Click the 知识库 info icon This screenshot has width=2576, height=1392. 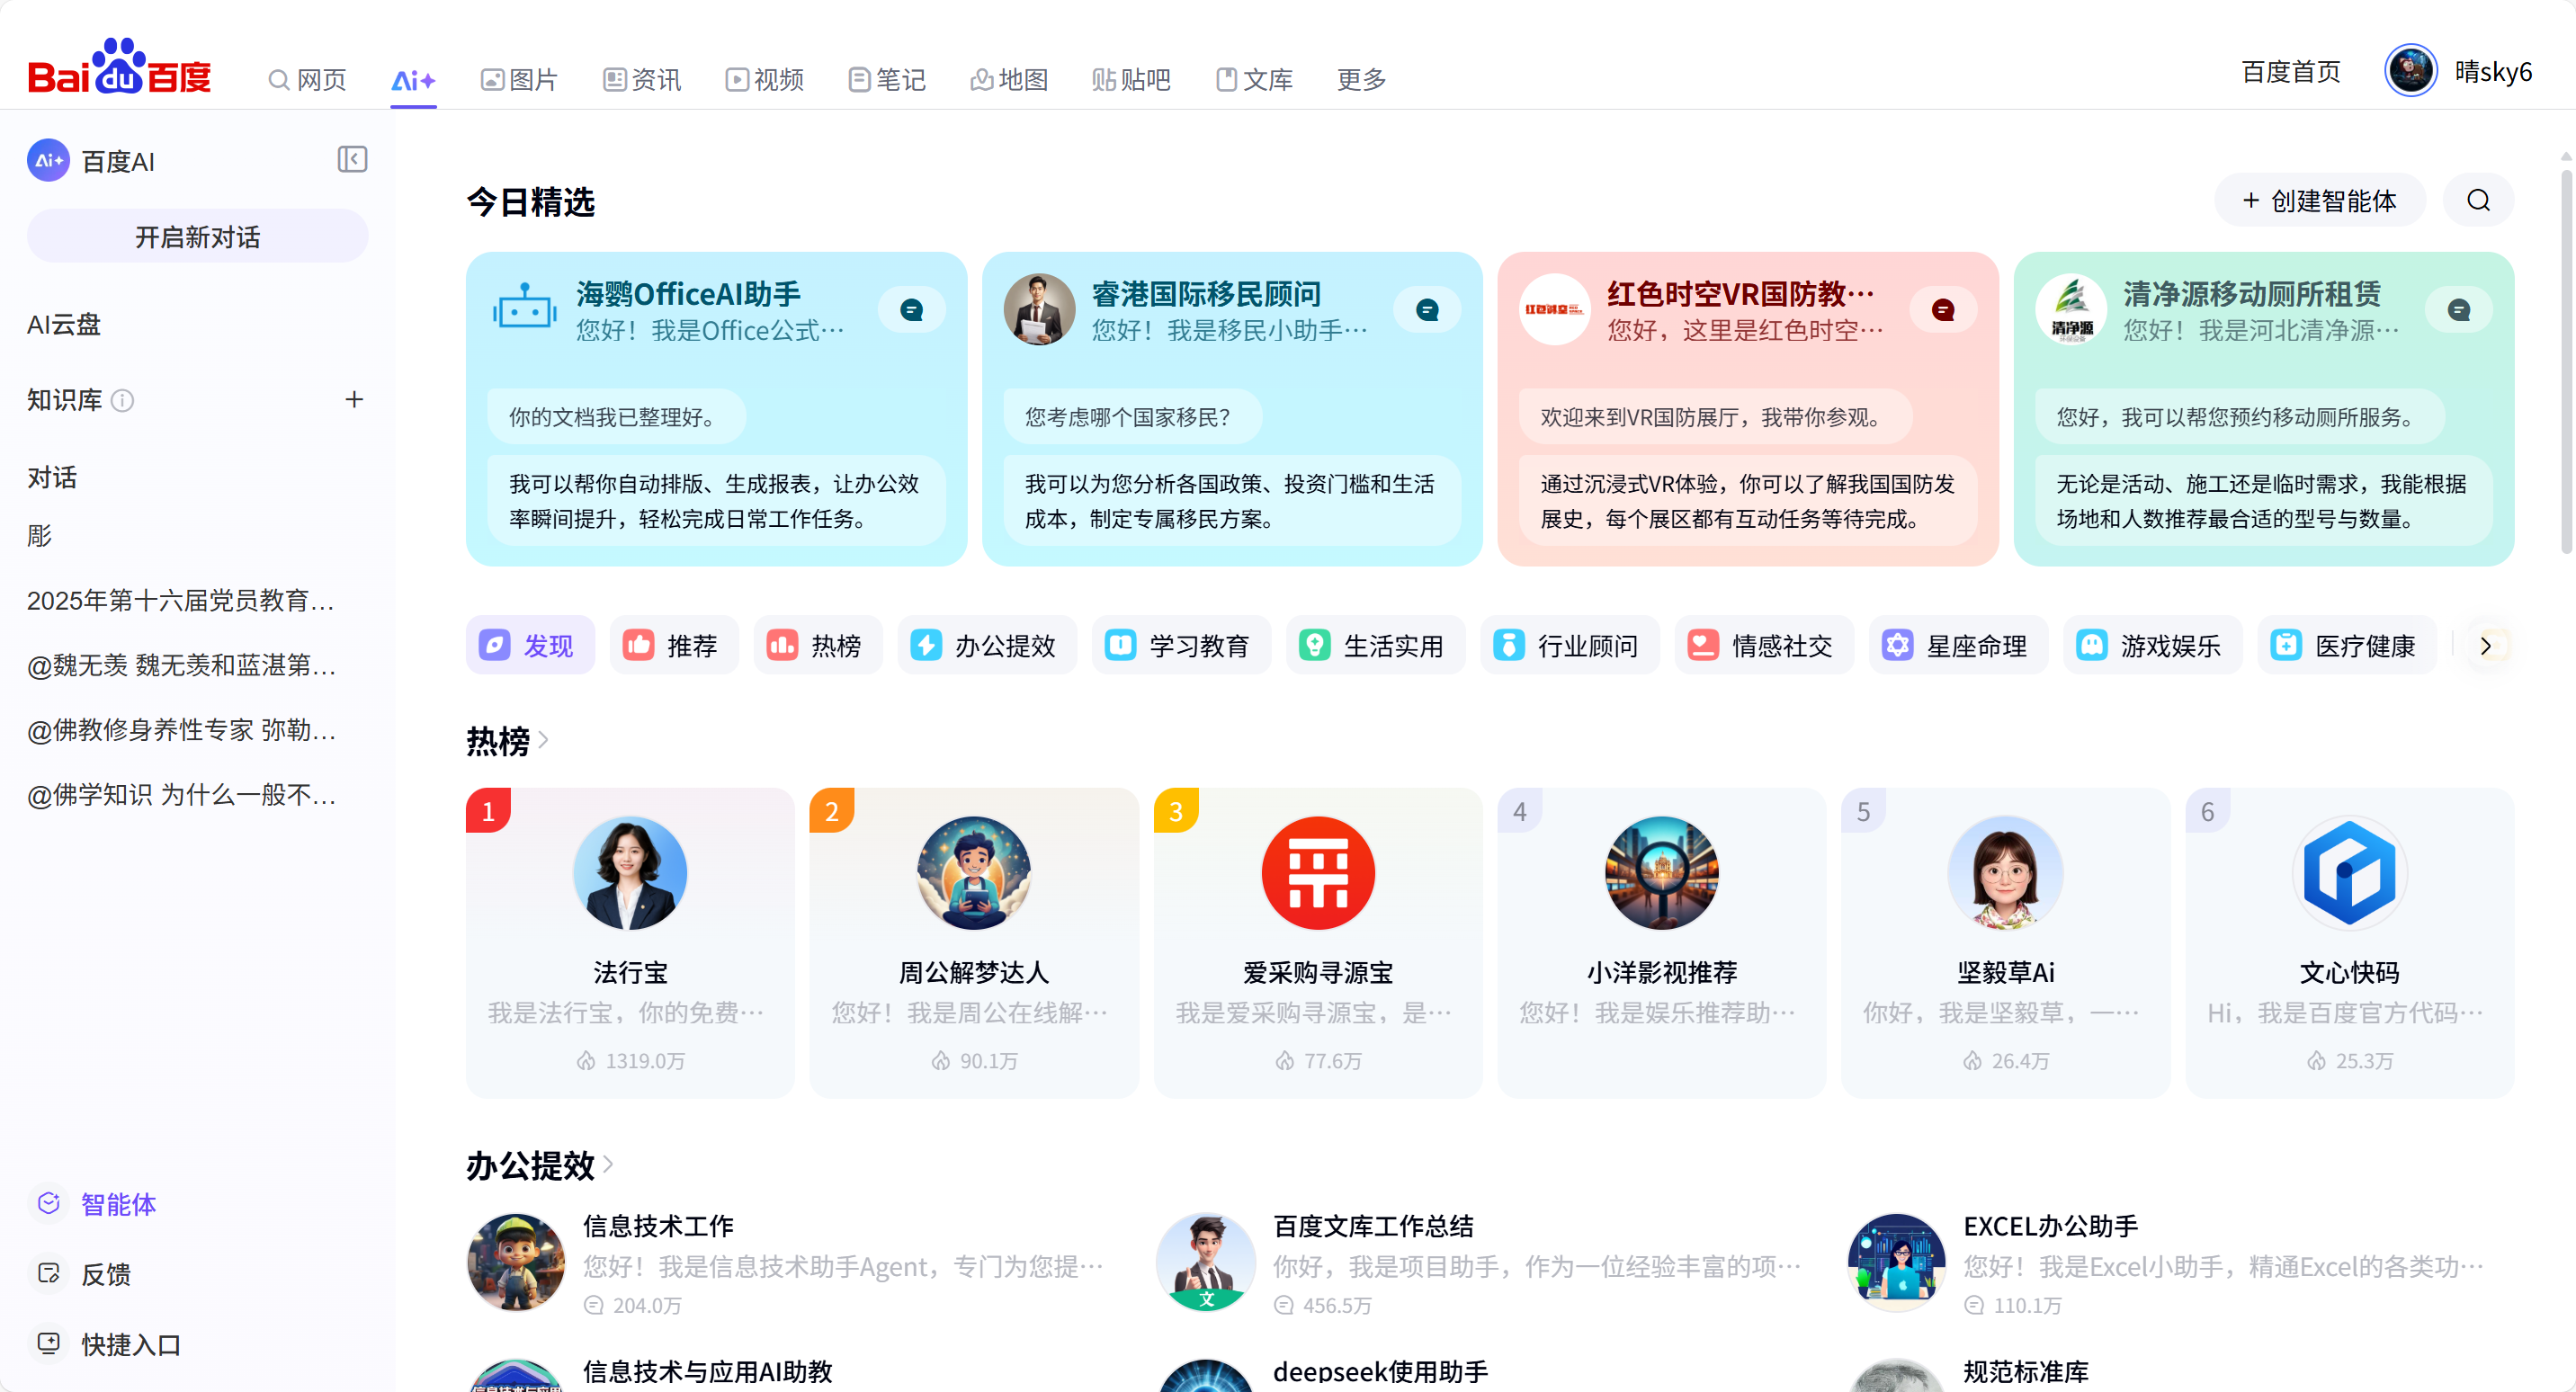[x=122, y=401]
